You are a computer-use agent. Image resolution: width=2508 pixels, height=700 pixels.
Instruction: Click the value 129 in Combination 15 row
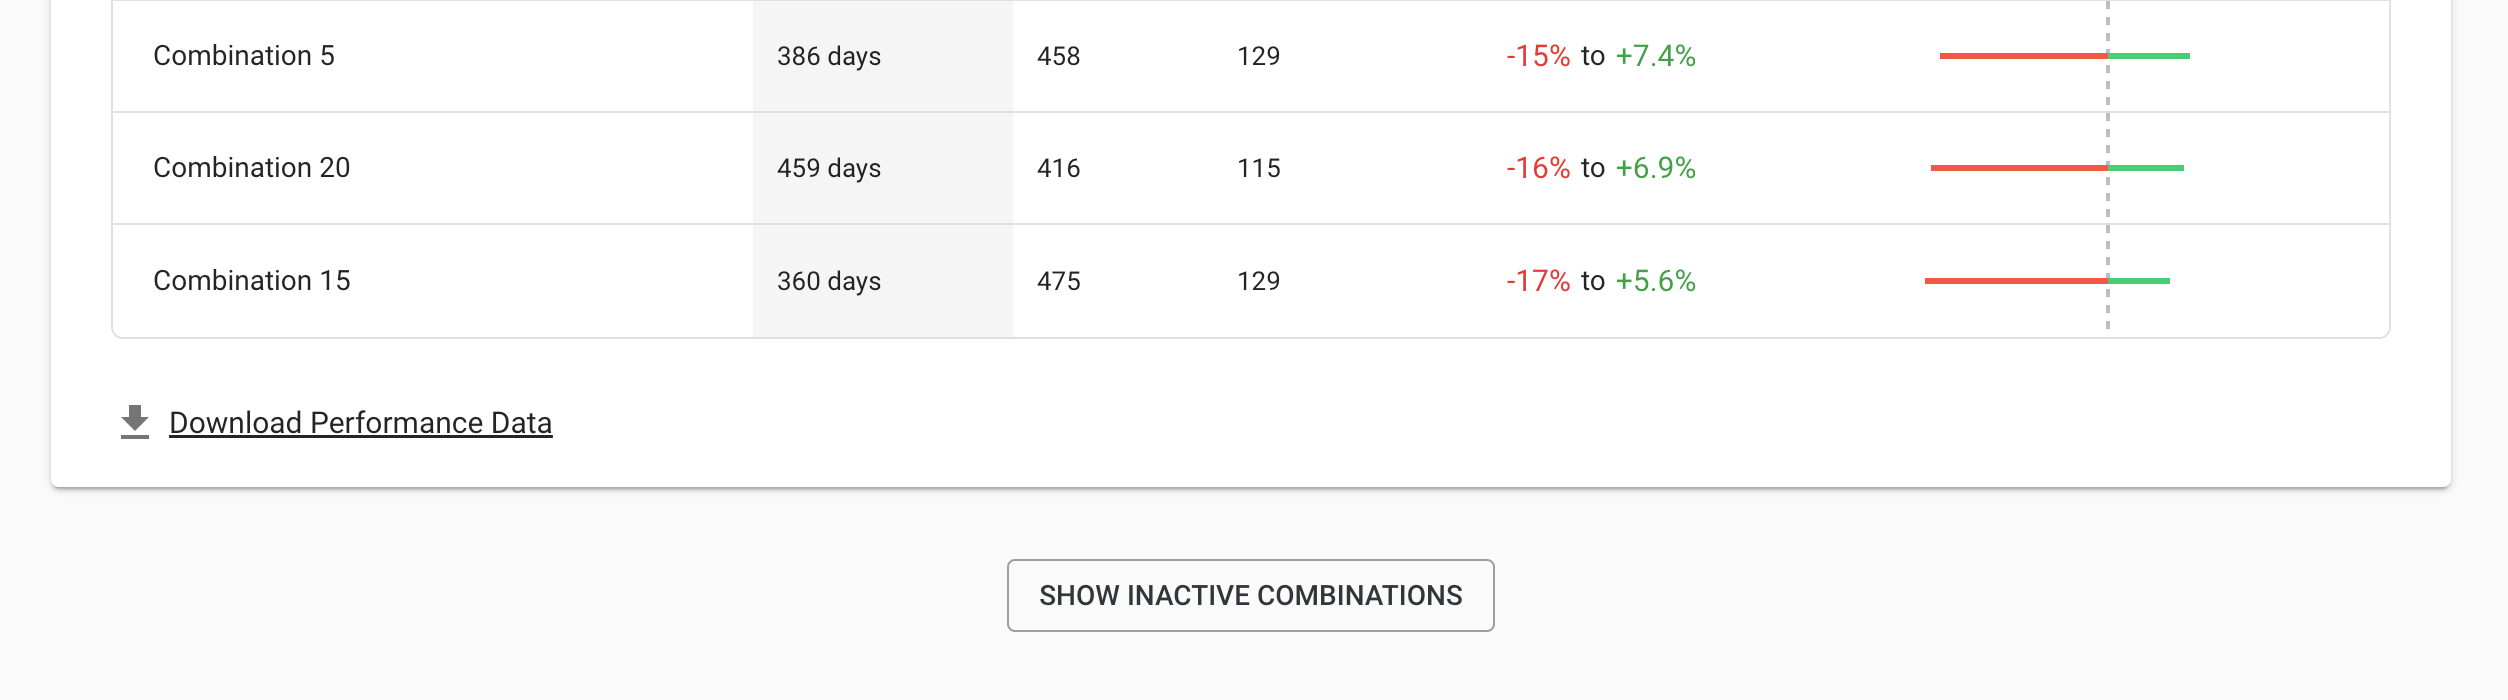1259,281
